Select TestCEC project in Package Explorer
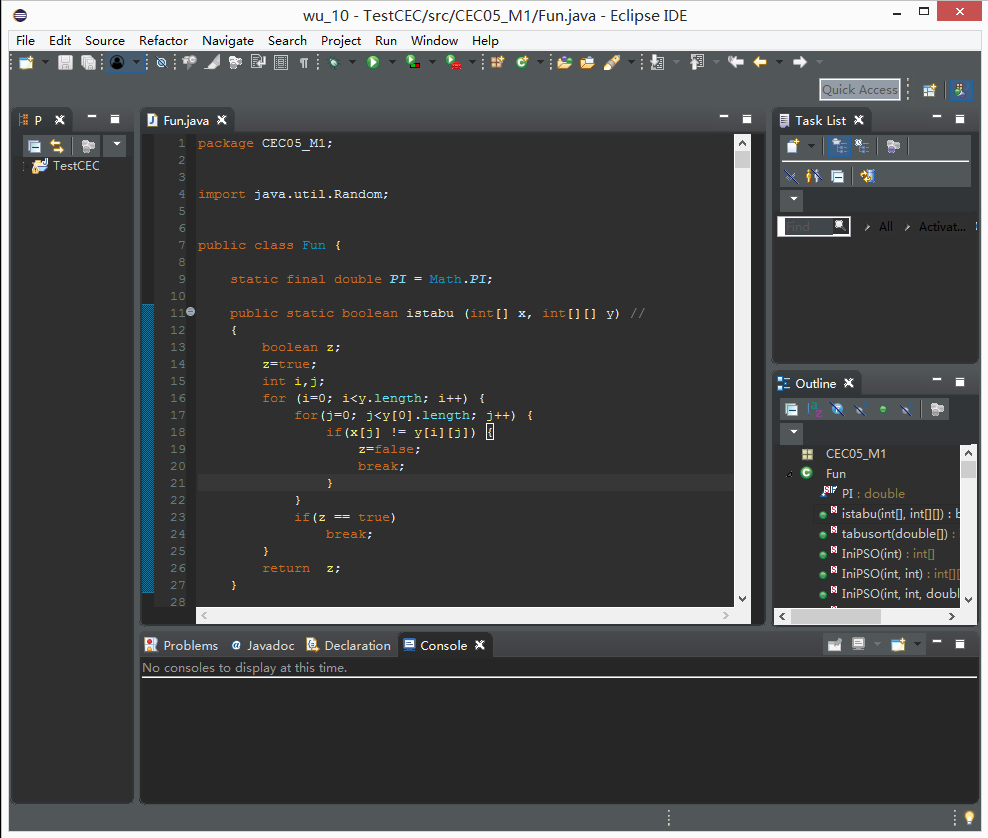Image resolution: width=988 pixels, height=838 pixels. point(76,166)
